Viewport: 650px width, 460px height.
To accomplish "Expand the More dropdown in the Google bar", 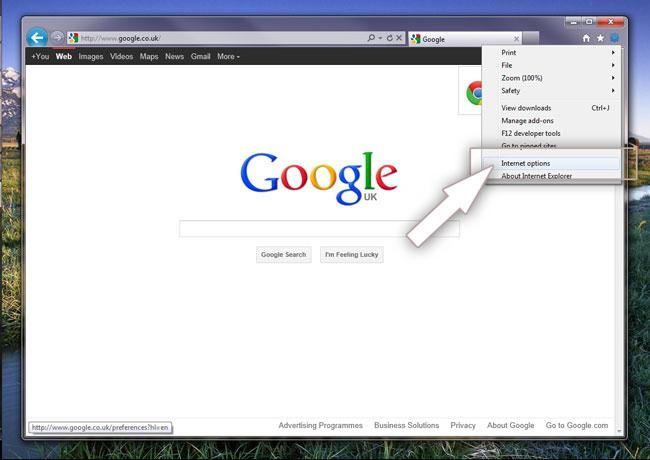I will coord(228,56).
